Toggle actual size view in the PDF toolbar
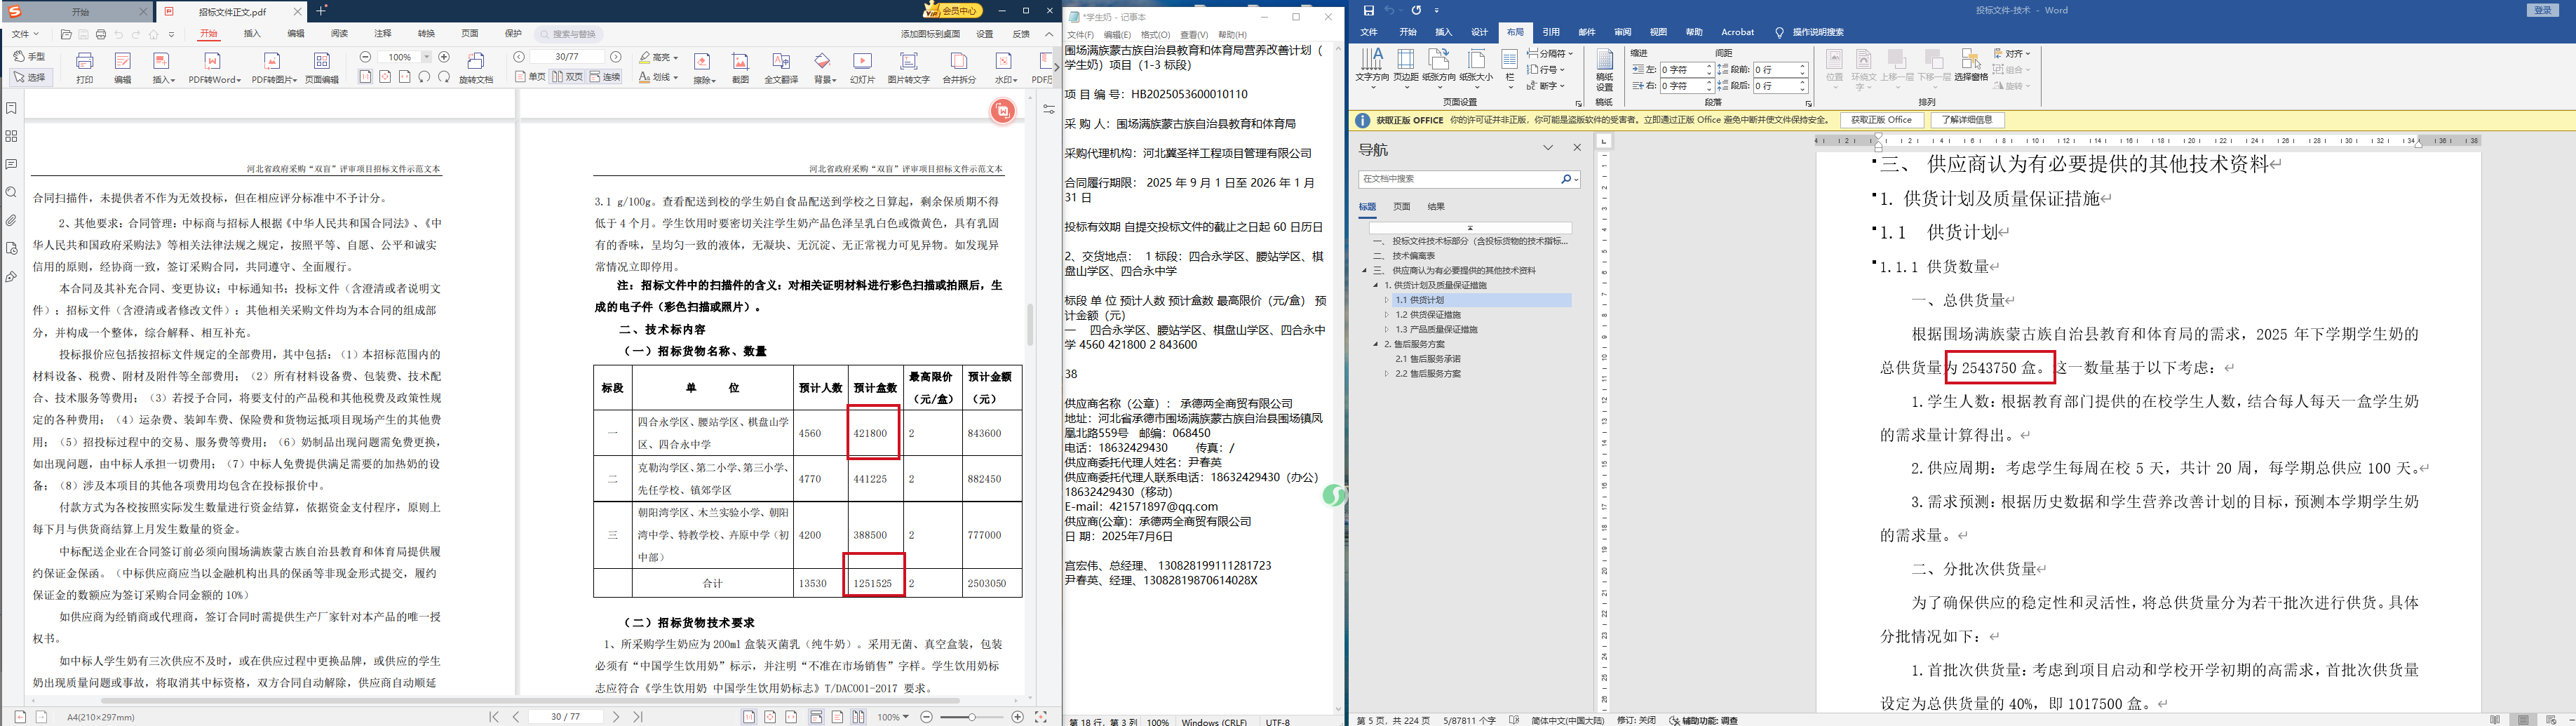 click(x=365, y=77)
